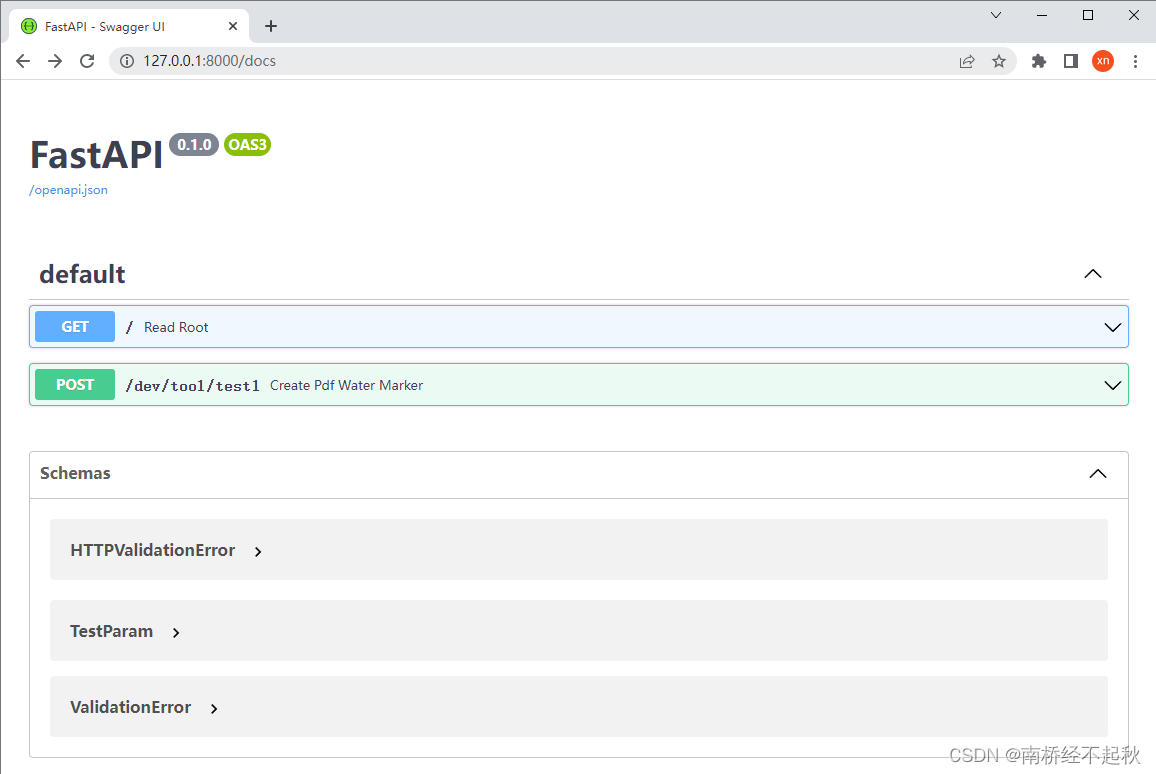Viewport: 1156px width, 774px height.
Task: Click the /dev/tool/test1 path text
Action: (192, 386)
